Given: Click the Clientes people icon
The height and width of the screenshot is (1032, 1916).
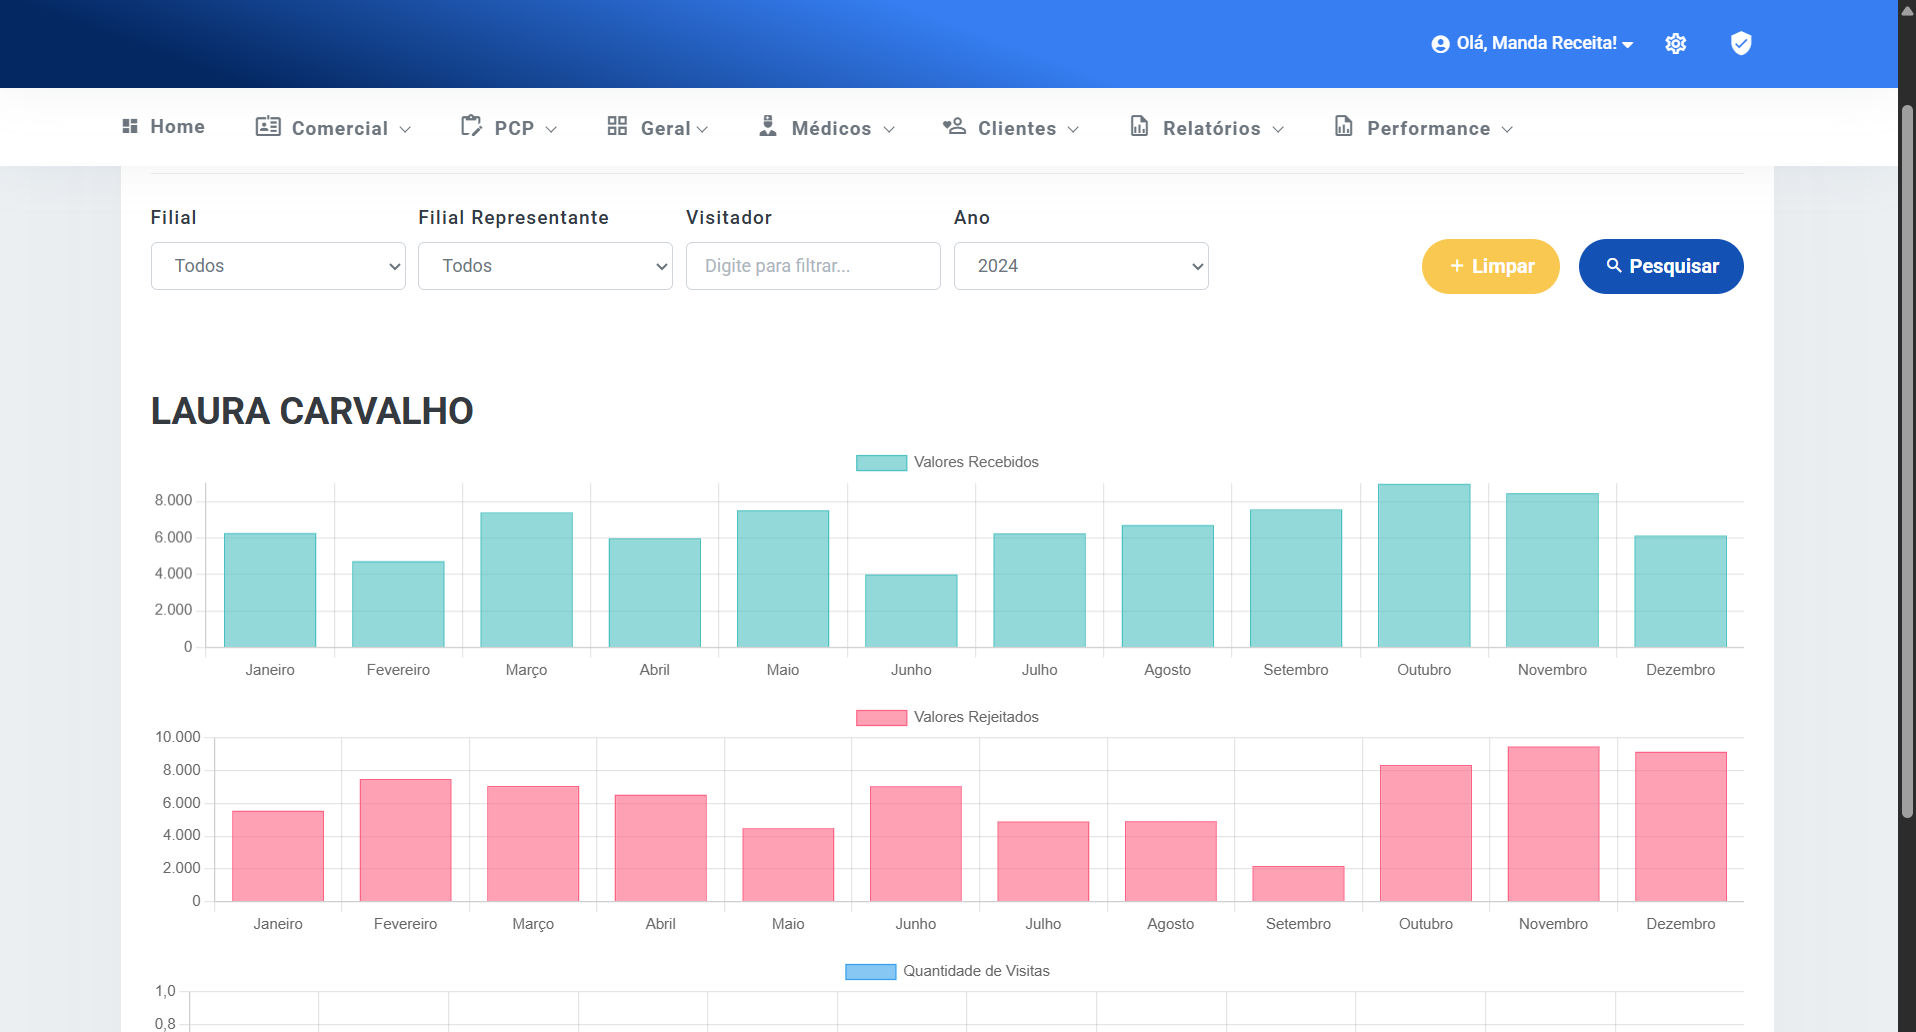Looking at the screenshot, I should click(954, 126).
